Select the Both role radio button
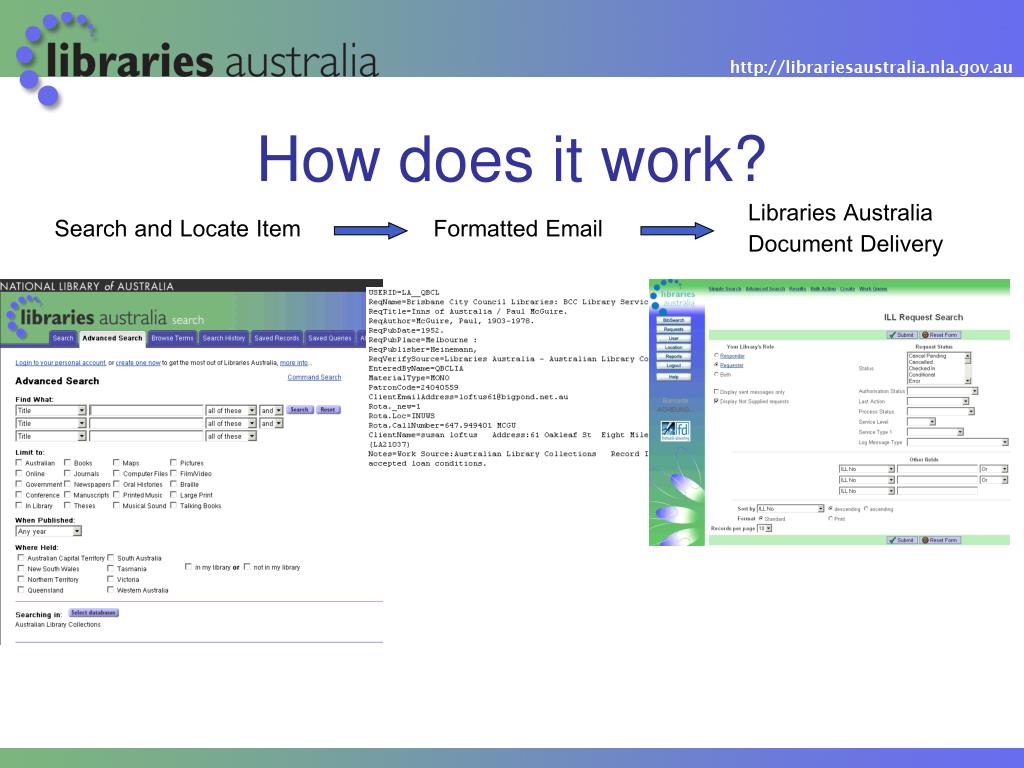Viewport: 1024px width, 768px height. [716, 374]
